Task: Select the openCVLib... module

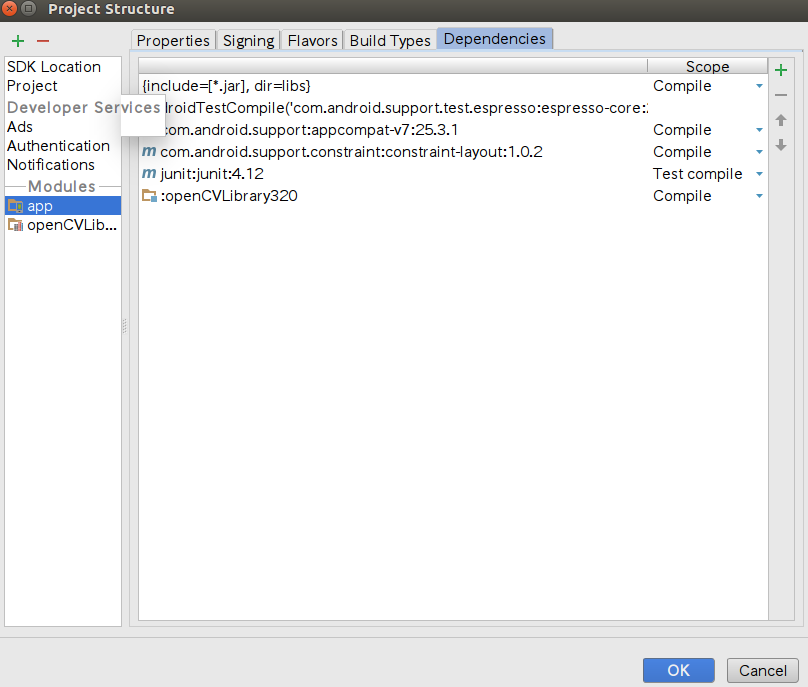Action: pos(63,225)
